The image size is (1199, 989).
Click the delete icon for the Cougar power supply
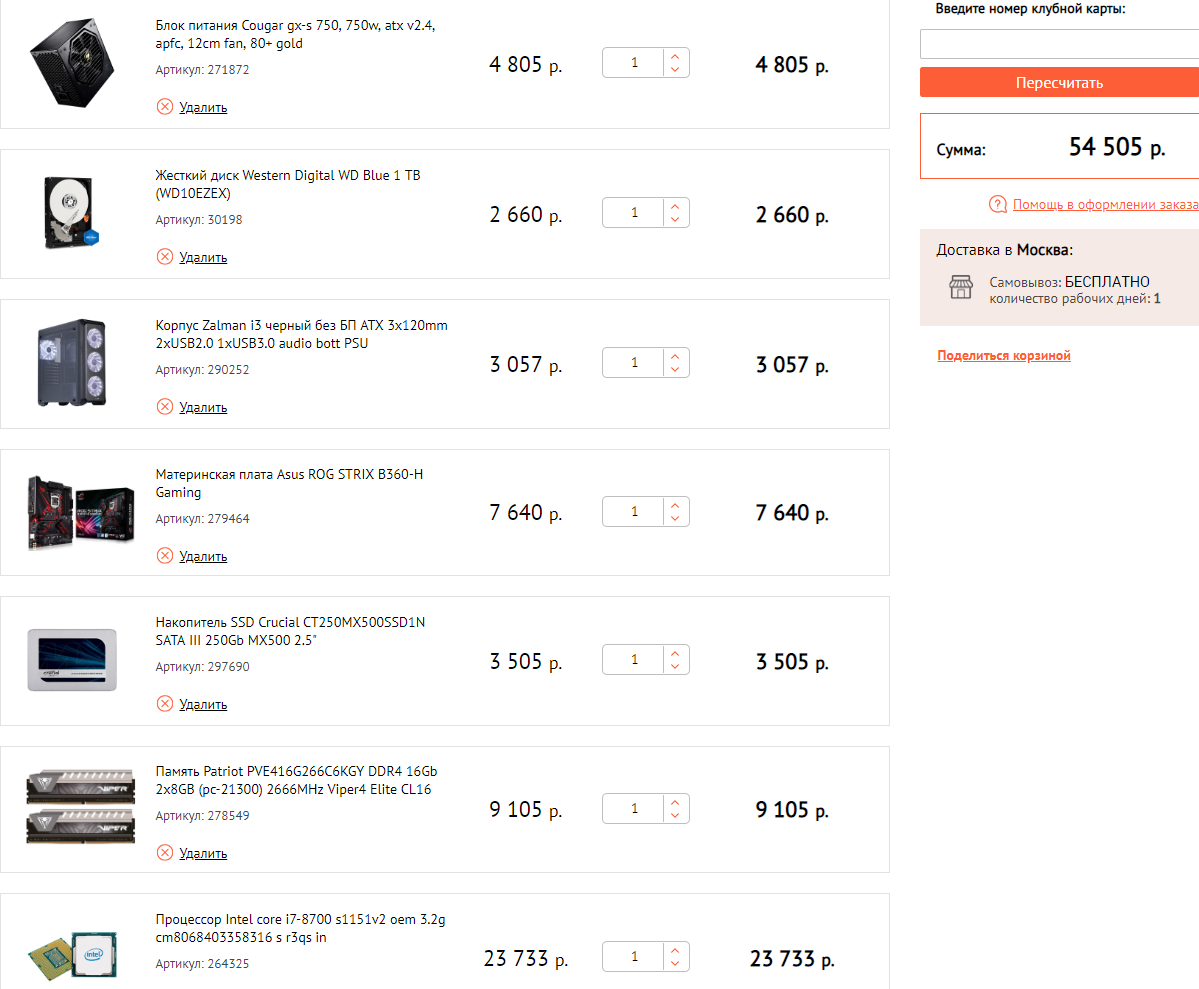(x=165, y=107)
